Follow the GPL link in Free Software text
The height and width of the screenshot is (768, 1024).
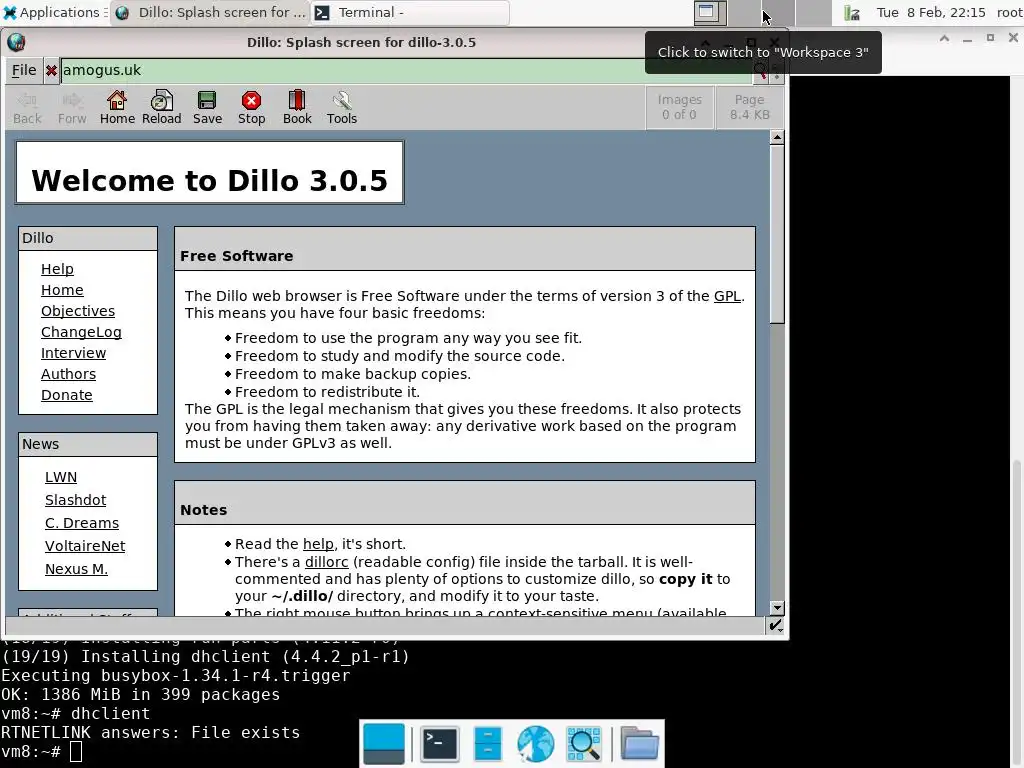click(727, 296)
